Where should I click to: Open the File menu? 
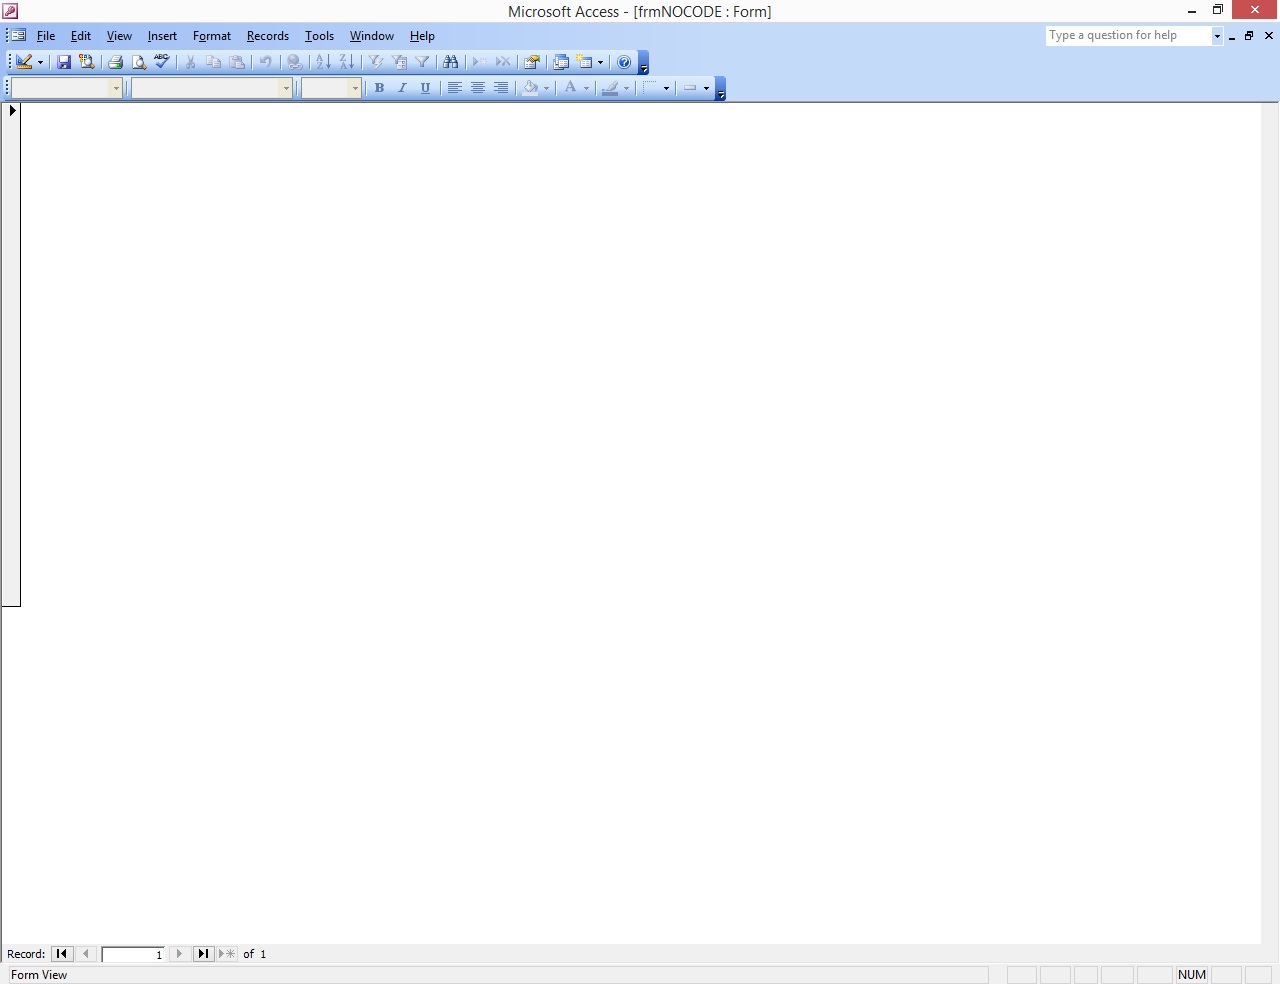click(46, 36)
